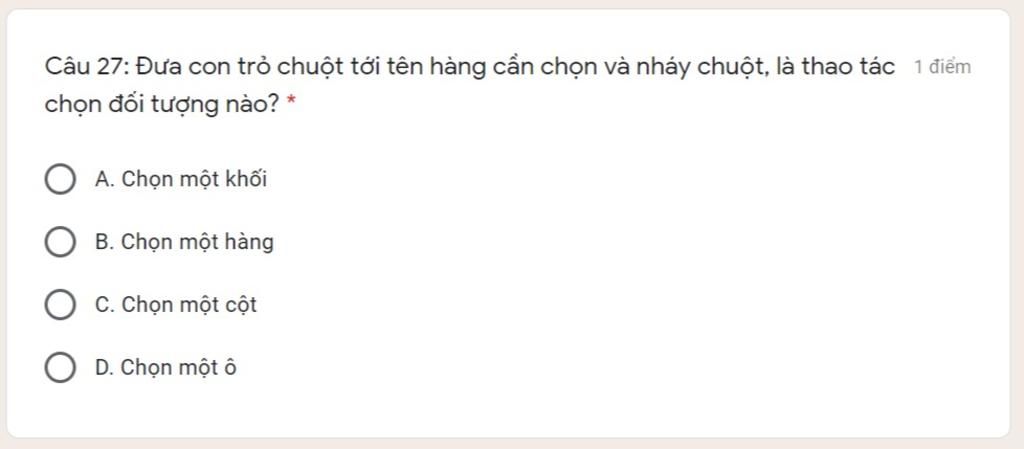The height and width of the screenshot is (449, 1024).
Task: Click the 'C. Chọn một cột' label text
Action: [176, 305]
